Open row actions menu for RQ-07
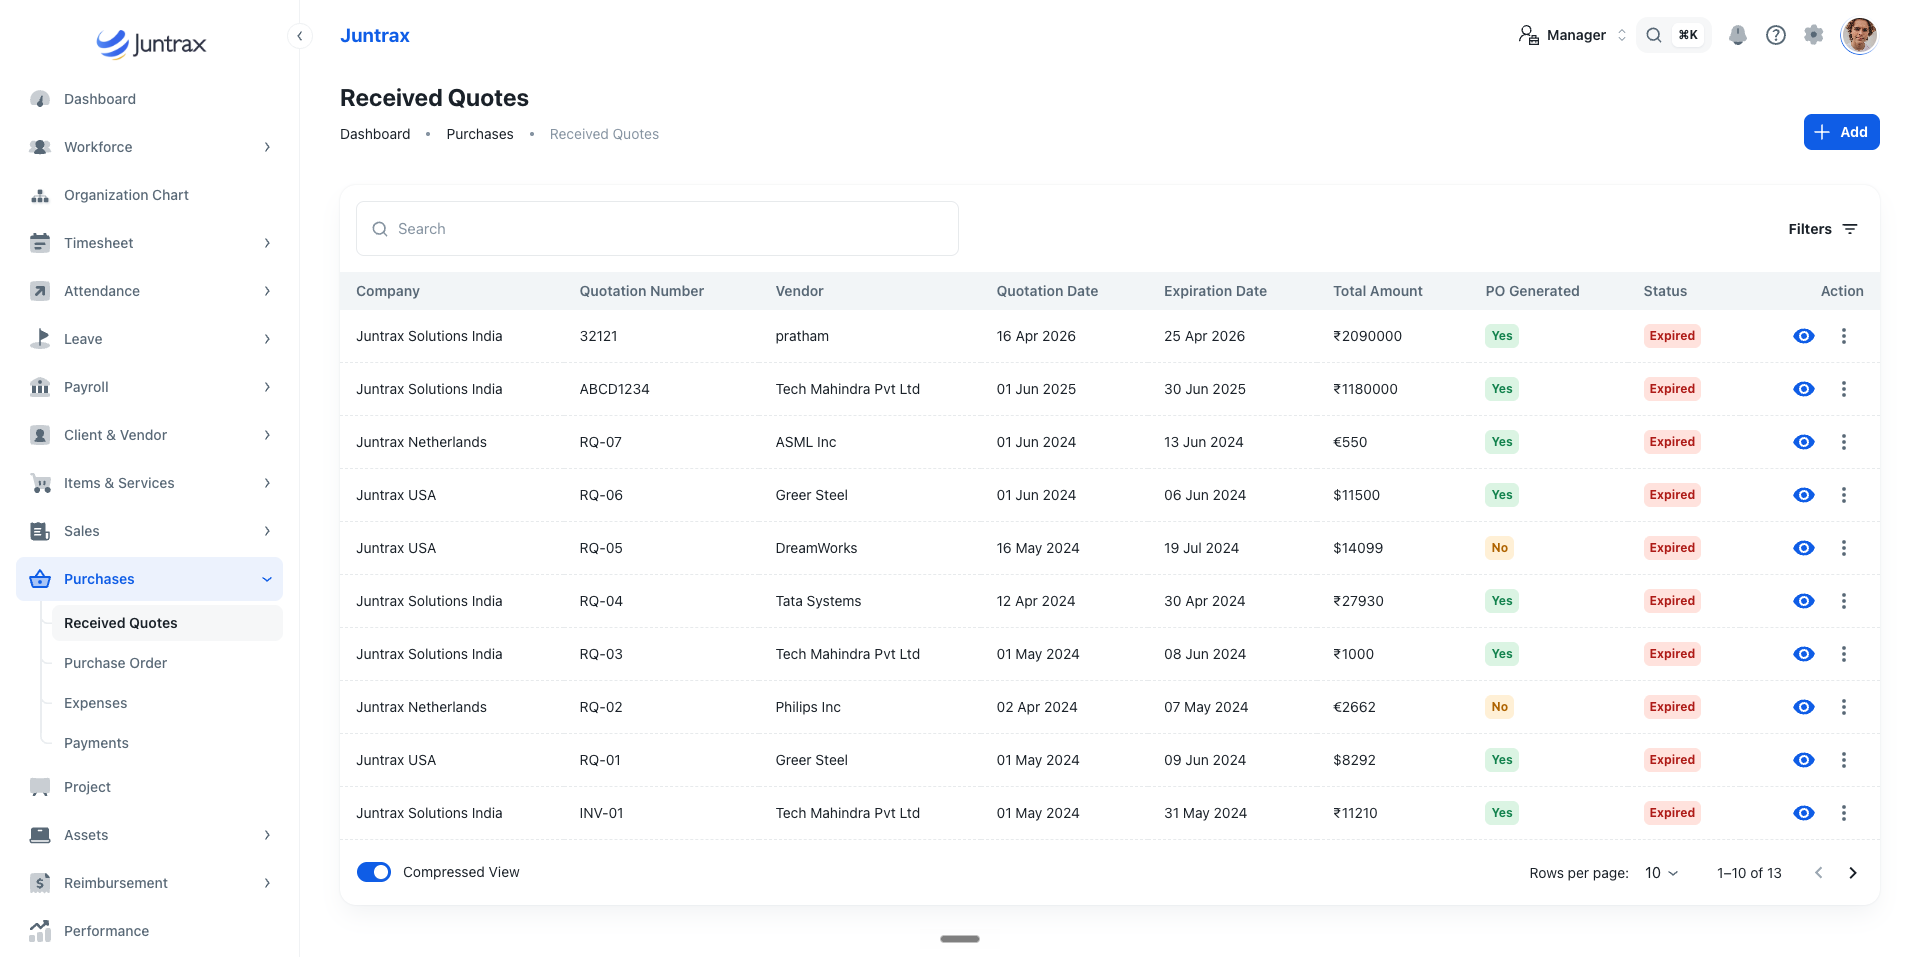Screen dimensions: 1920x957 pyautogui.click(x=1844, y=442)
